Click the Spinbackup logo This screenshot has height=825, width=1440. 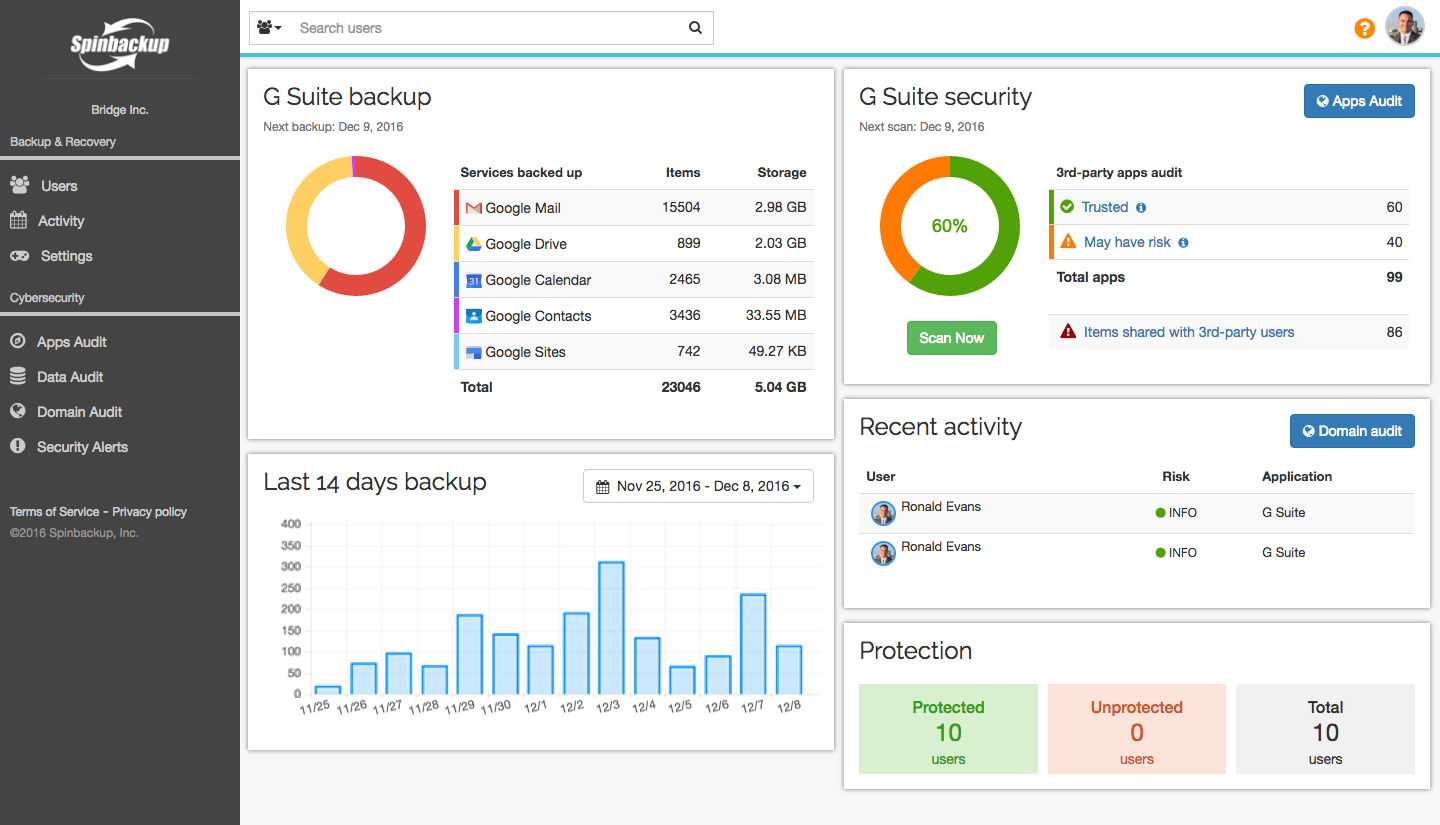[120, 45]
